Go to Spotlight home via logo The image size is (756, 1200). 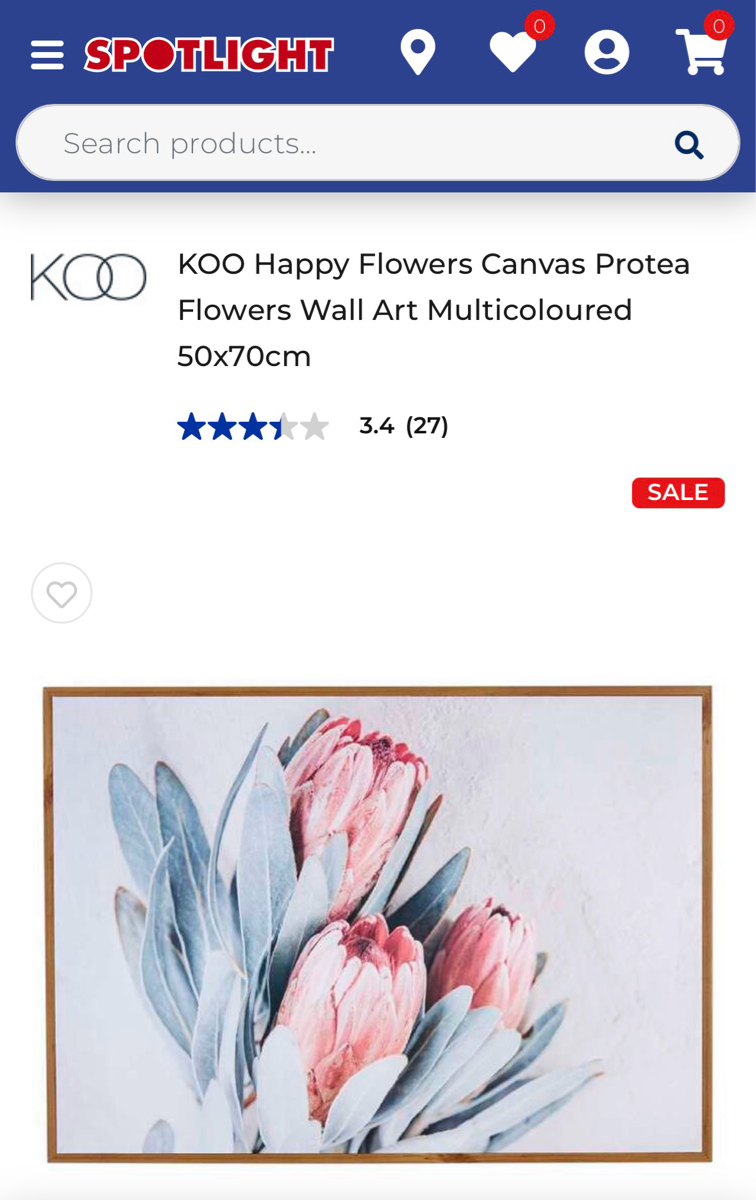(208, 55)
